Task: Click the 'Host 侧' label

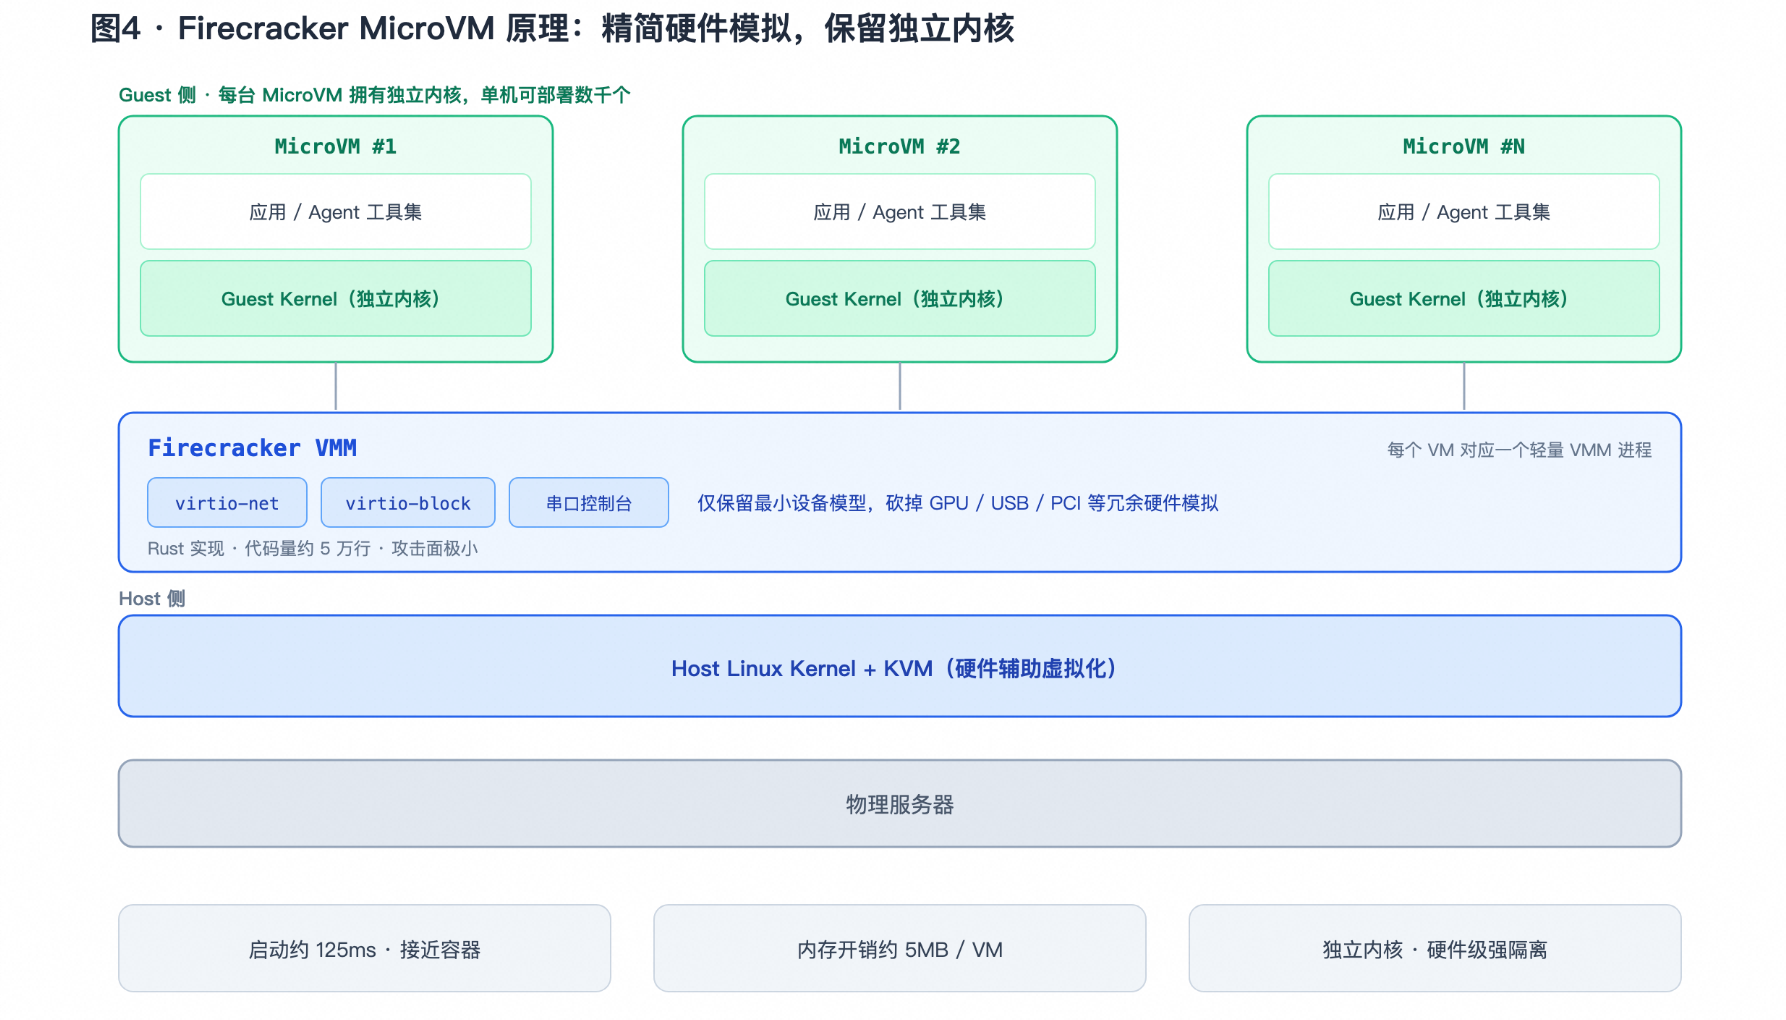Action: click(152, 598)
